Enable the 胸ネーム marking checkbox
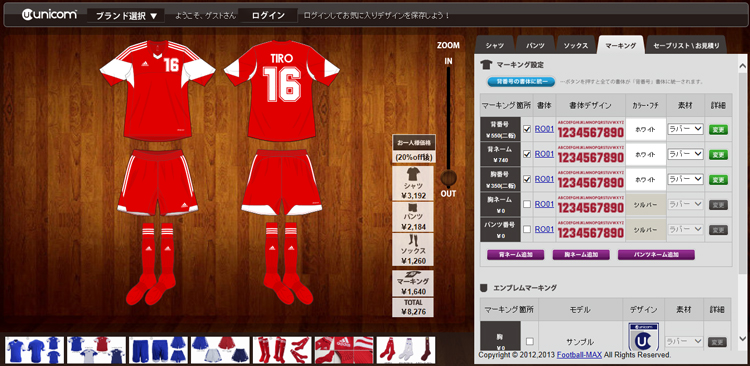This screenshot has width=750, height=366. click(x=527, y=204)
